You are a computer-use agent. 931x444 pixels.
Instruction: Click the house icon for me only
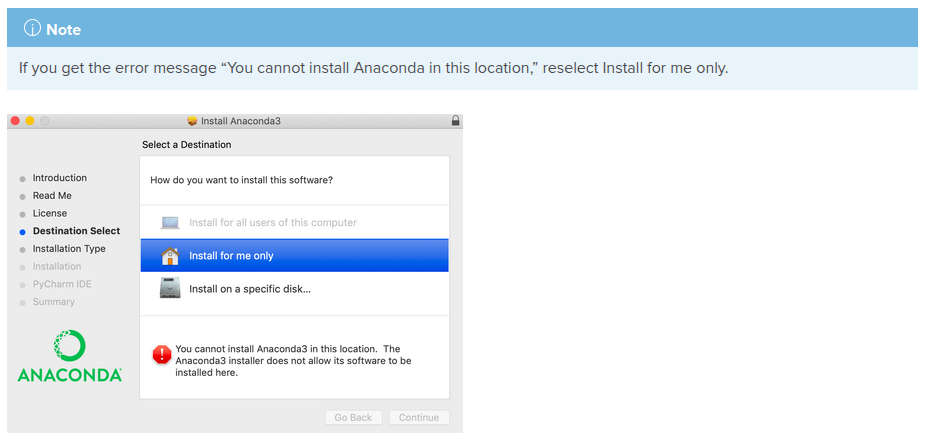170,256
